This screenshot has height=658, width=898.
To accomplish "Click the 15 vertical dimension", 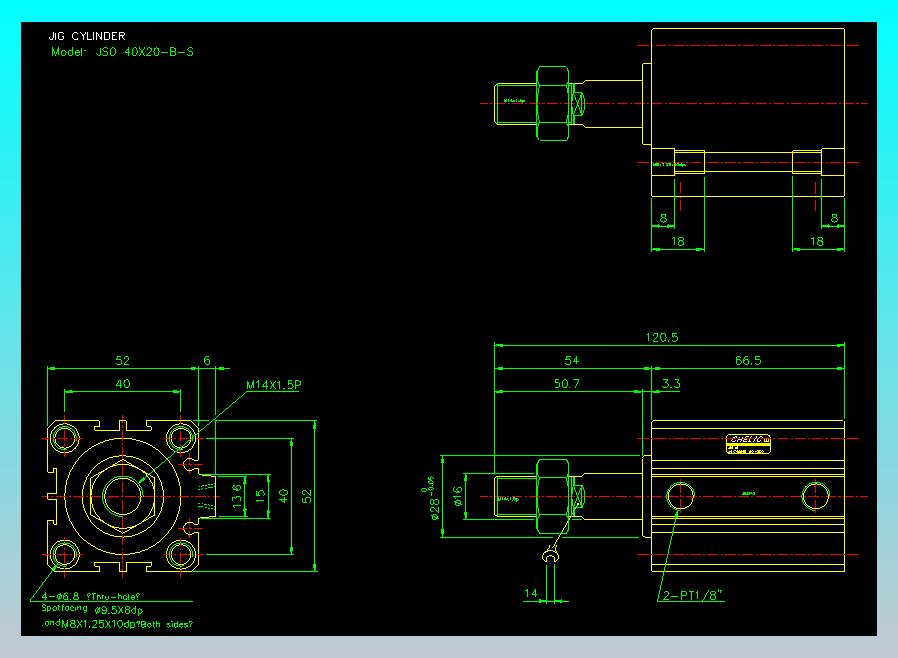I will [261, 496].
